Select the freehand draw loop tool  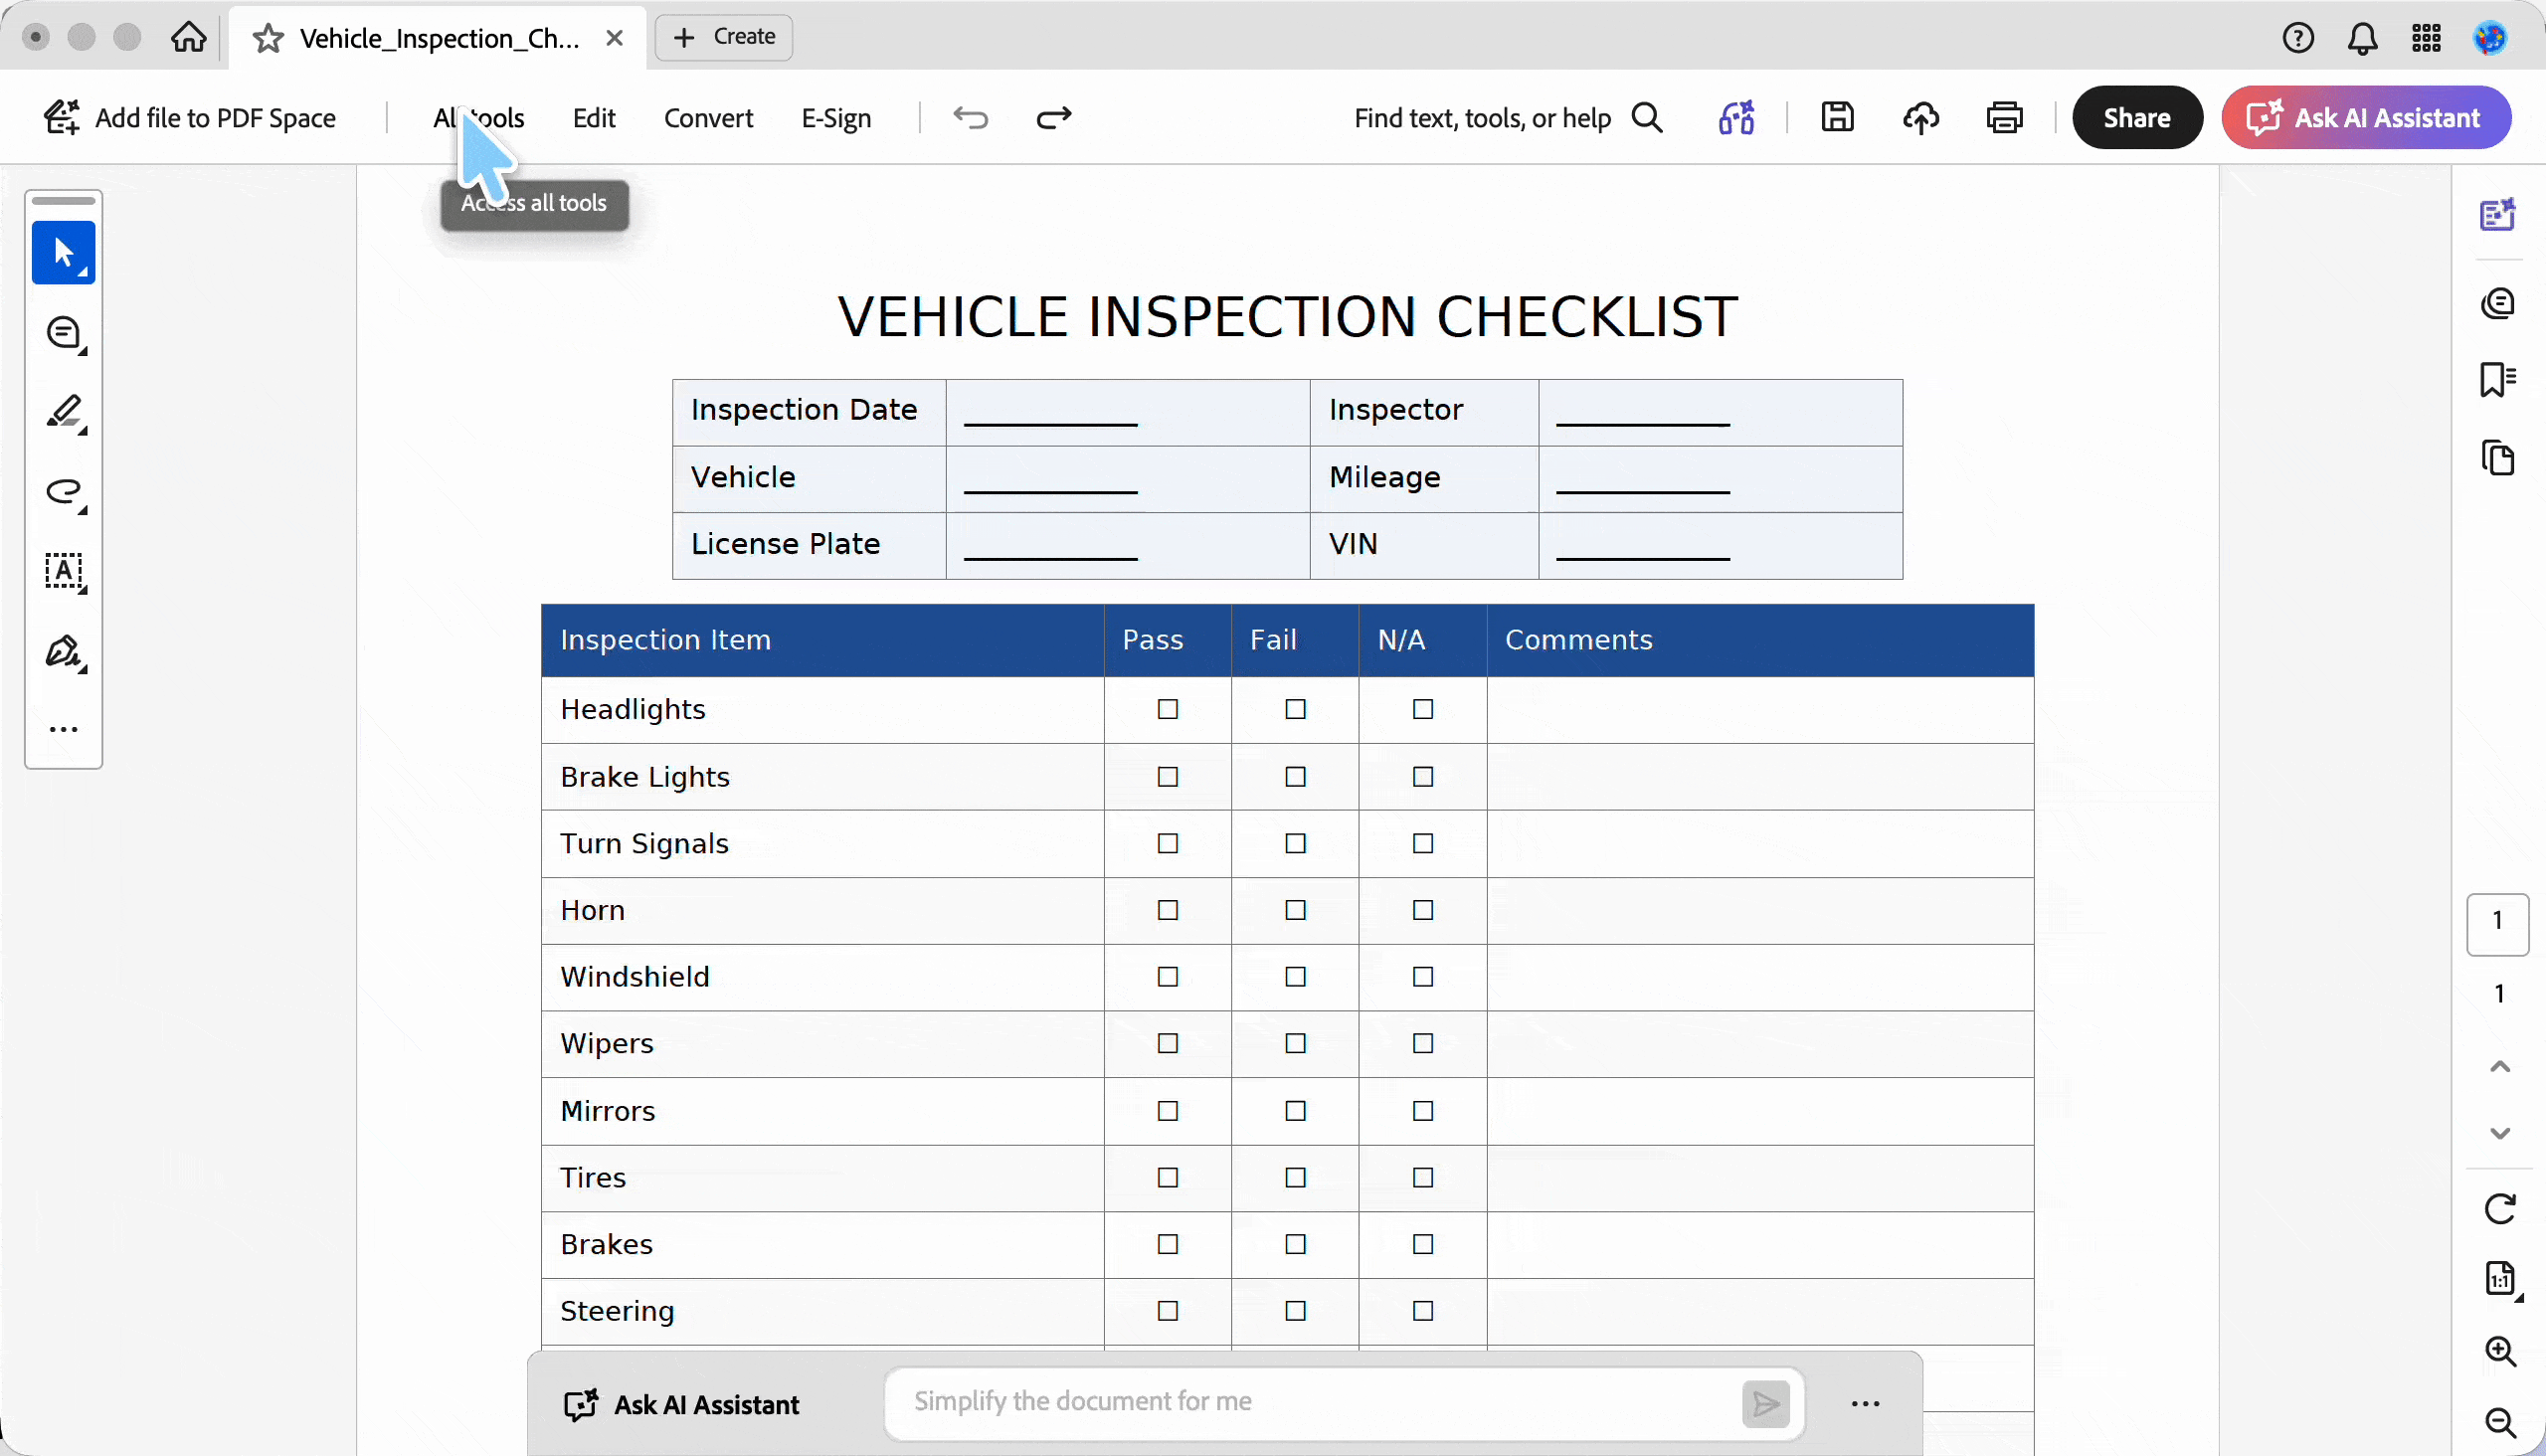[x=65, y=492]
